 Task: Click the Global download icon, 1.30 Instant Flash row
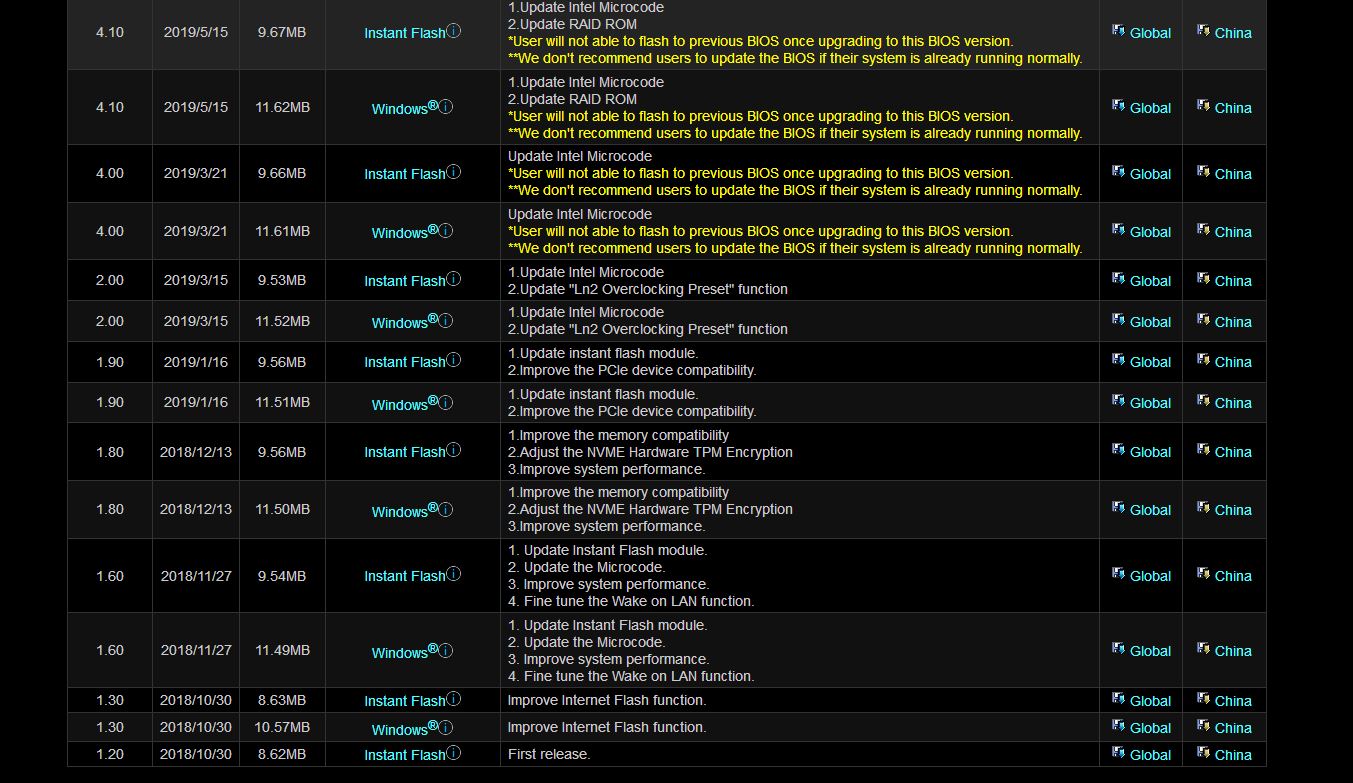point(1118,699)
